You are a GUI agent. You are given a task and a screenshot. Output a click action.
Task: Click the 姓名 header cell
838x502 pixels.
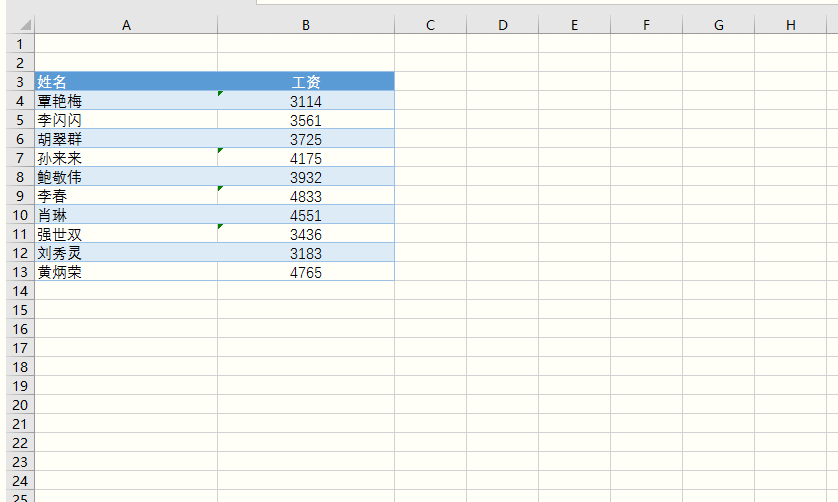[x=126, y=81]
